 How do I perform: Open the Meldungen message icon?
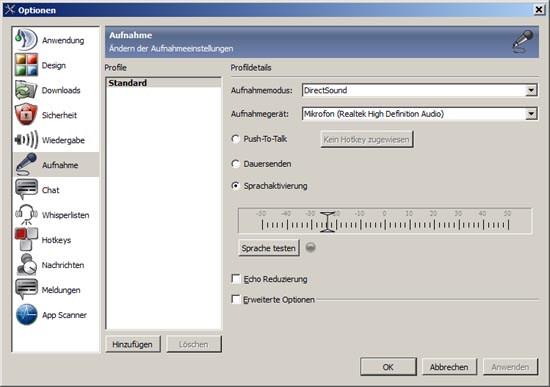pyautogui.click(x=26, y=289)
